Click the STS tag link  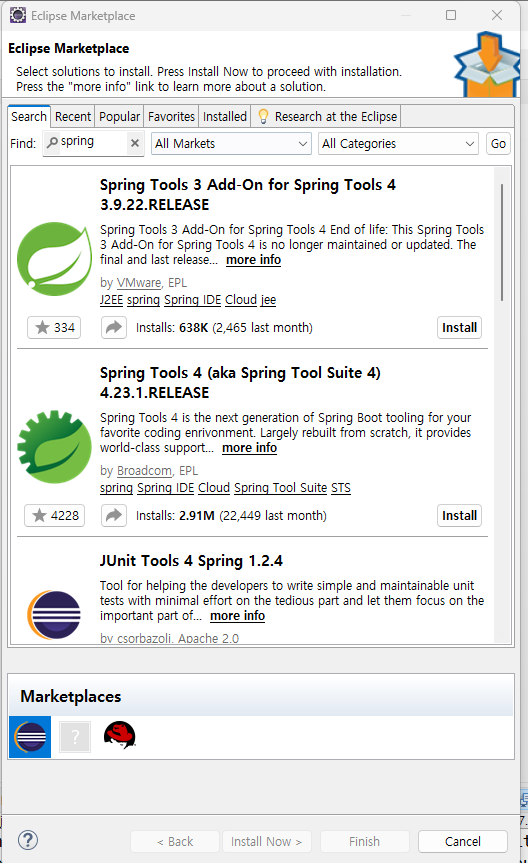pyautogui.click(x=341, y=488)
